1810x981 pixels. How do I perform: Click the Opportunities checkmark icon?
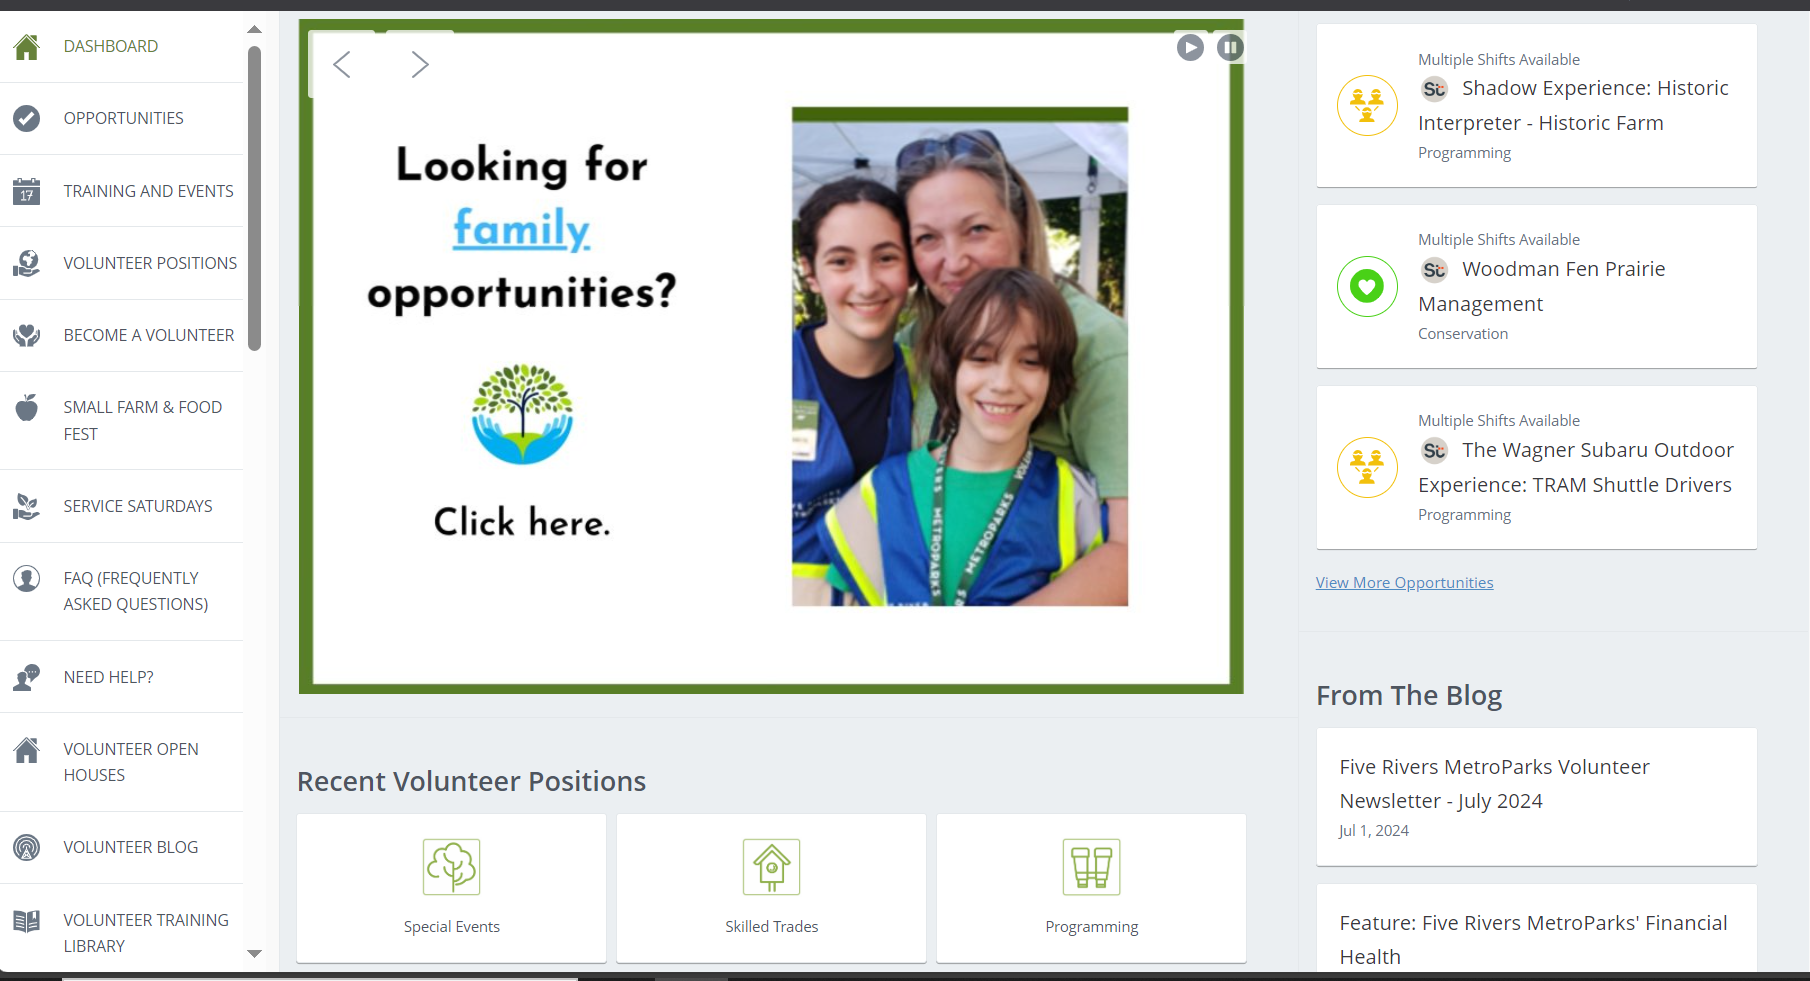(27, 118)
